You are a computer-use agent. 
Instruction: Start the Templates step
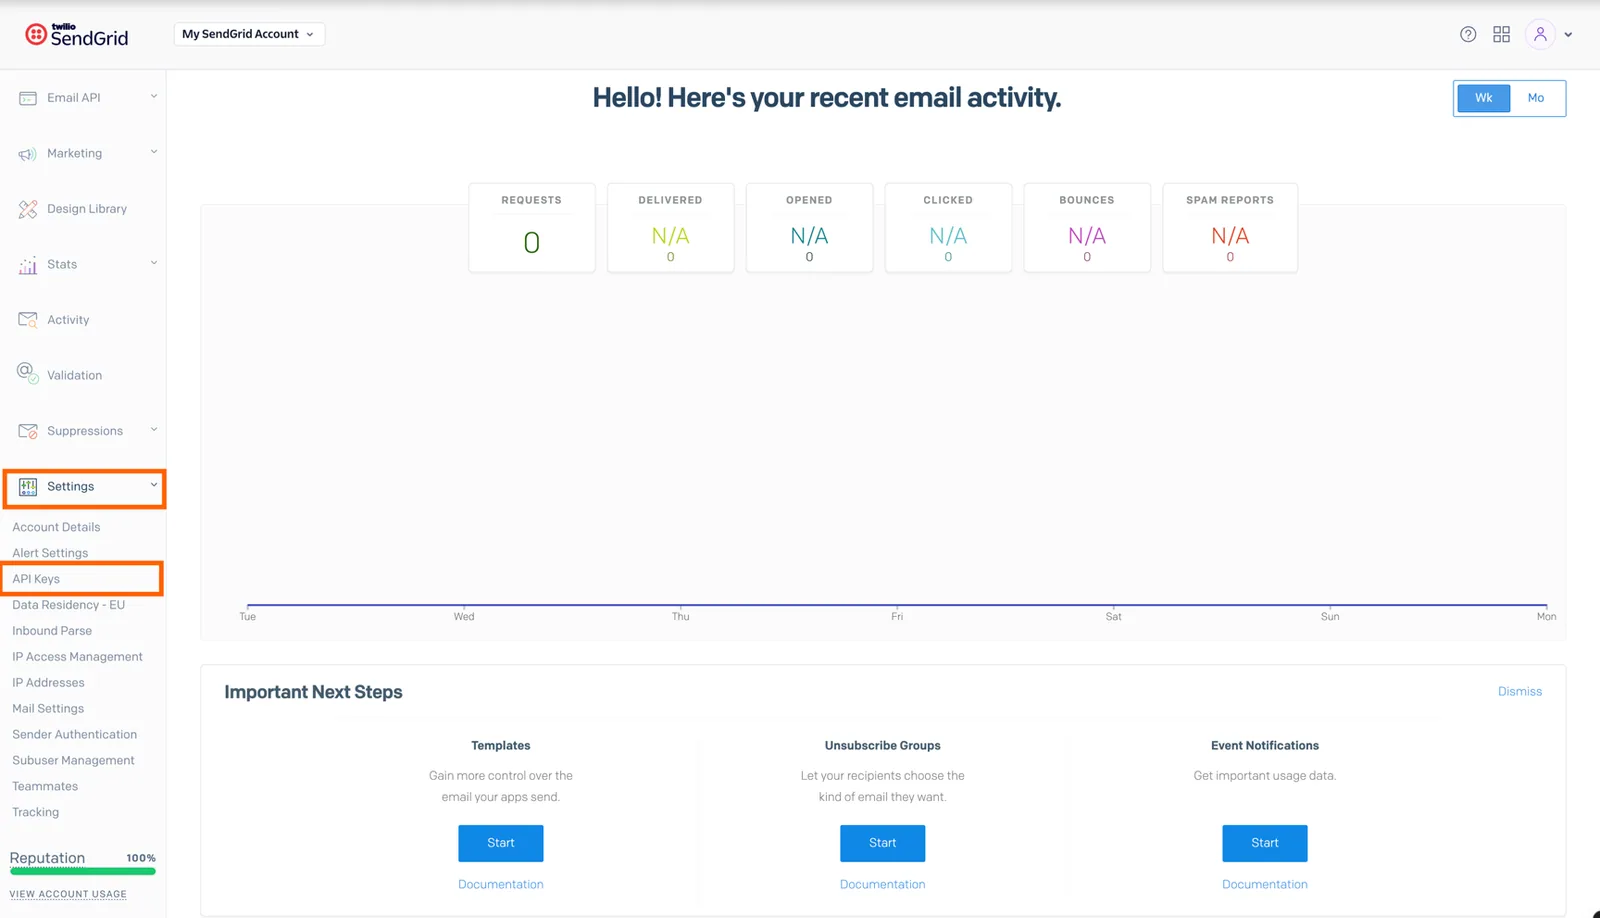click(501, 843)
